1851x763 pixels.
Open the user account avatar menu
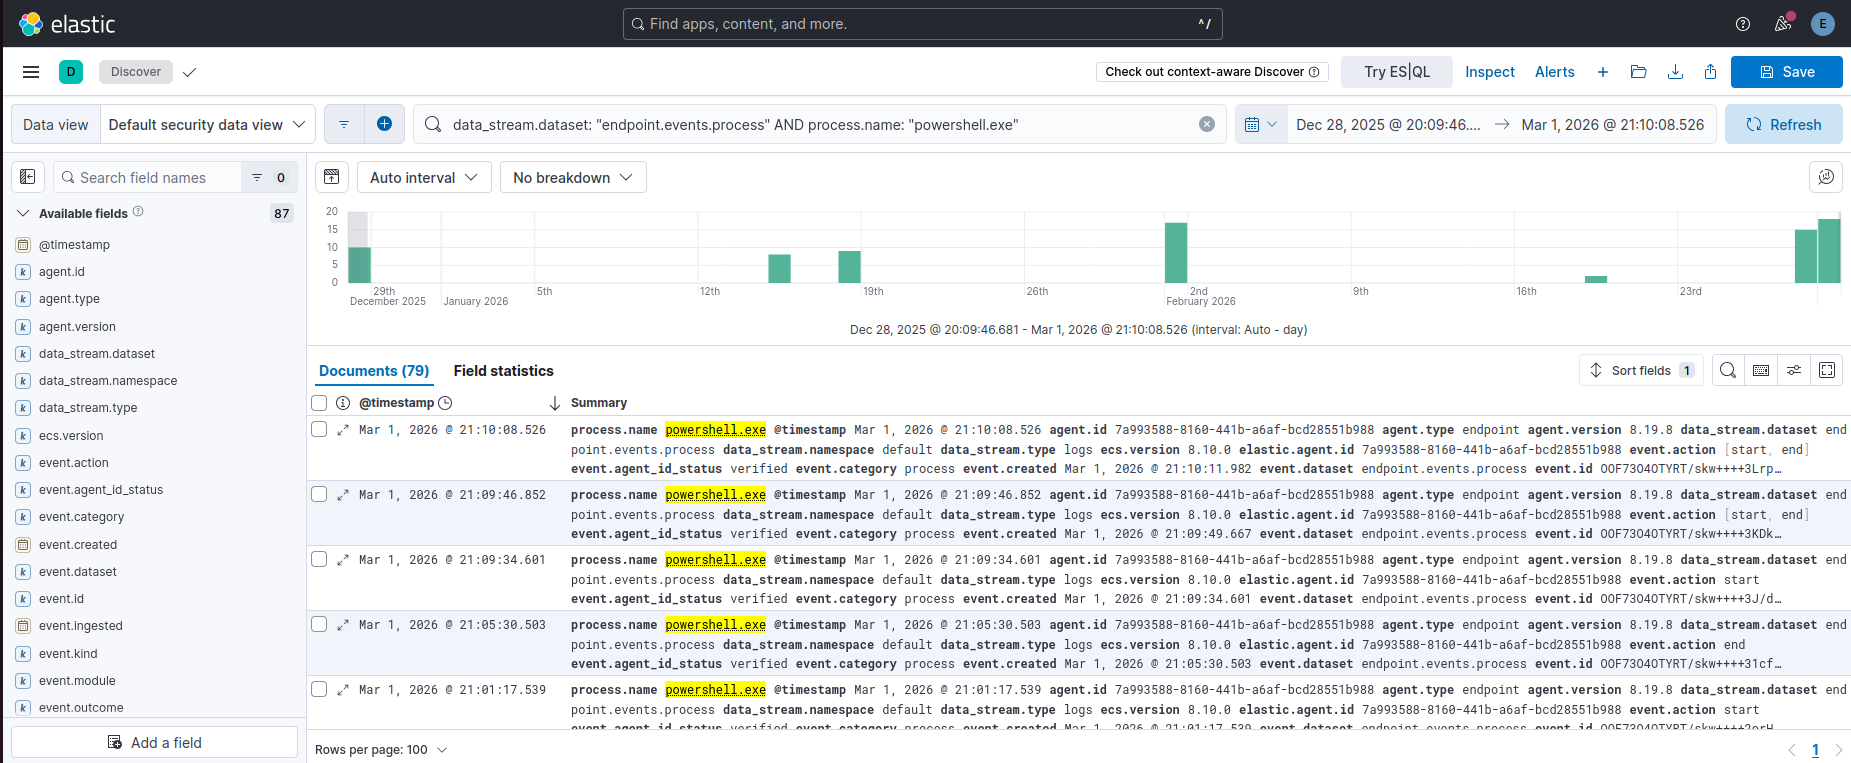[1823, 24]
